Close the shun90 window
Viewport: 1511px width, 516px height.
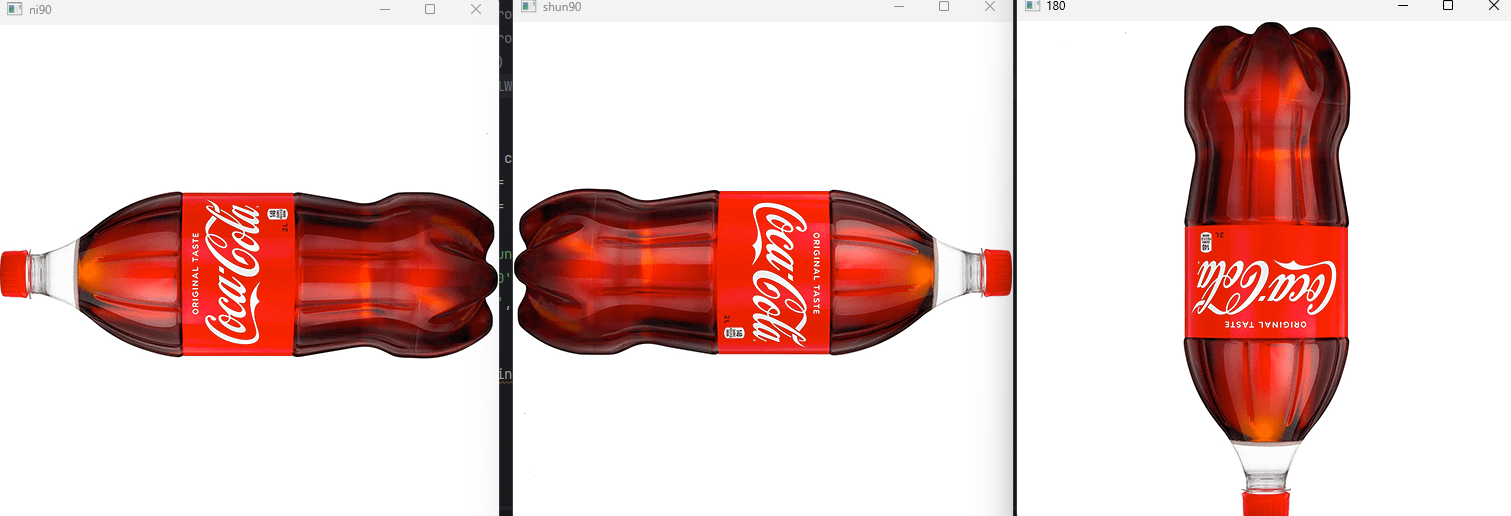[x=990, y=6]
